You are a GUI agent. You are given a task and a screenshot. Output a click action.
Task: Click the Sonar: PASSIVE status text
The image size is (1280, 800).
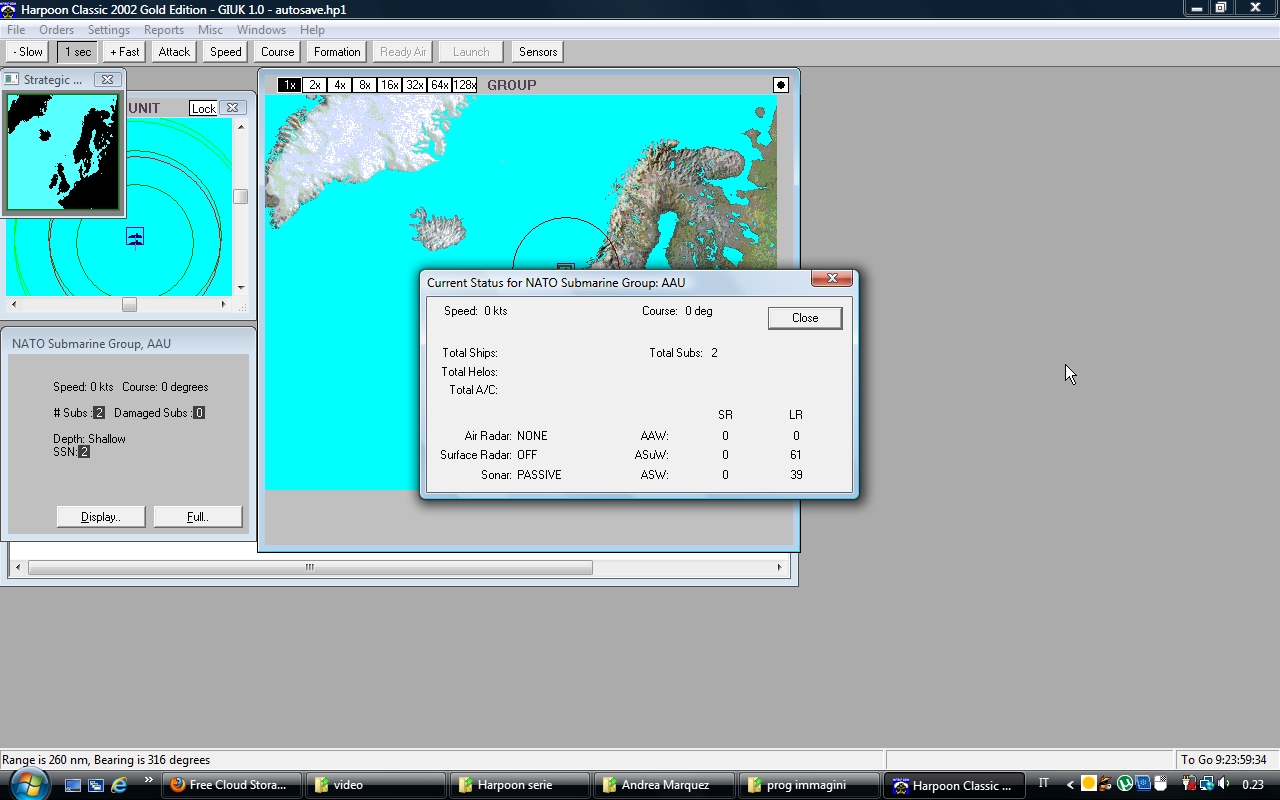click(521, 475)
